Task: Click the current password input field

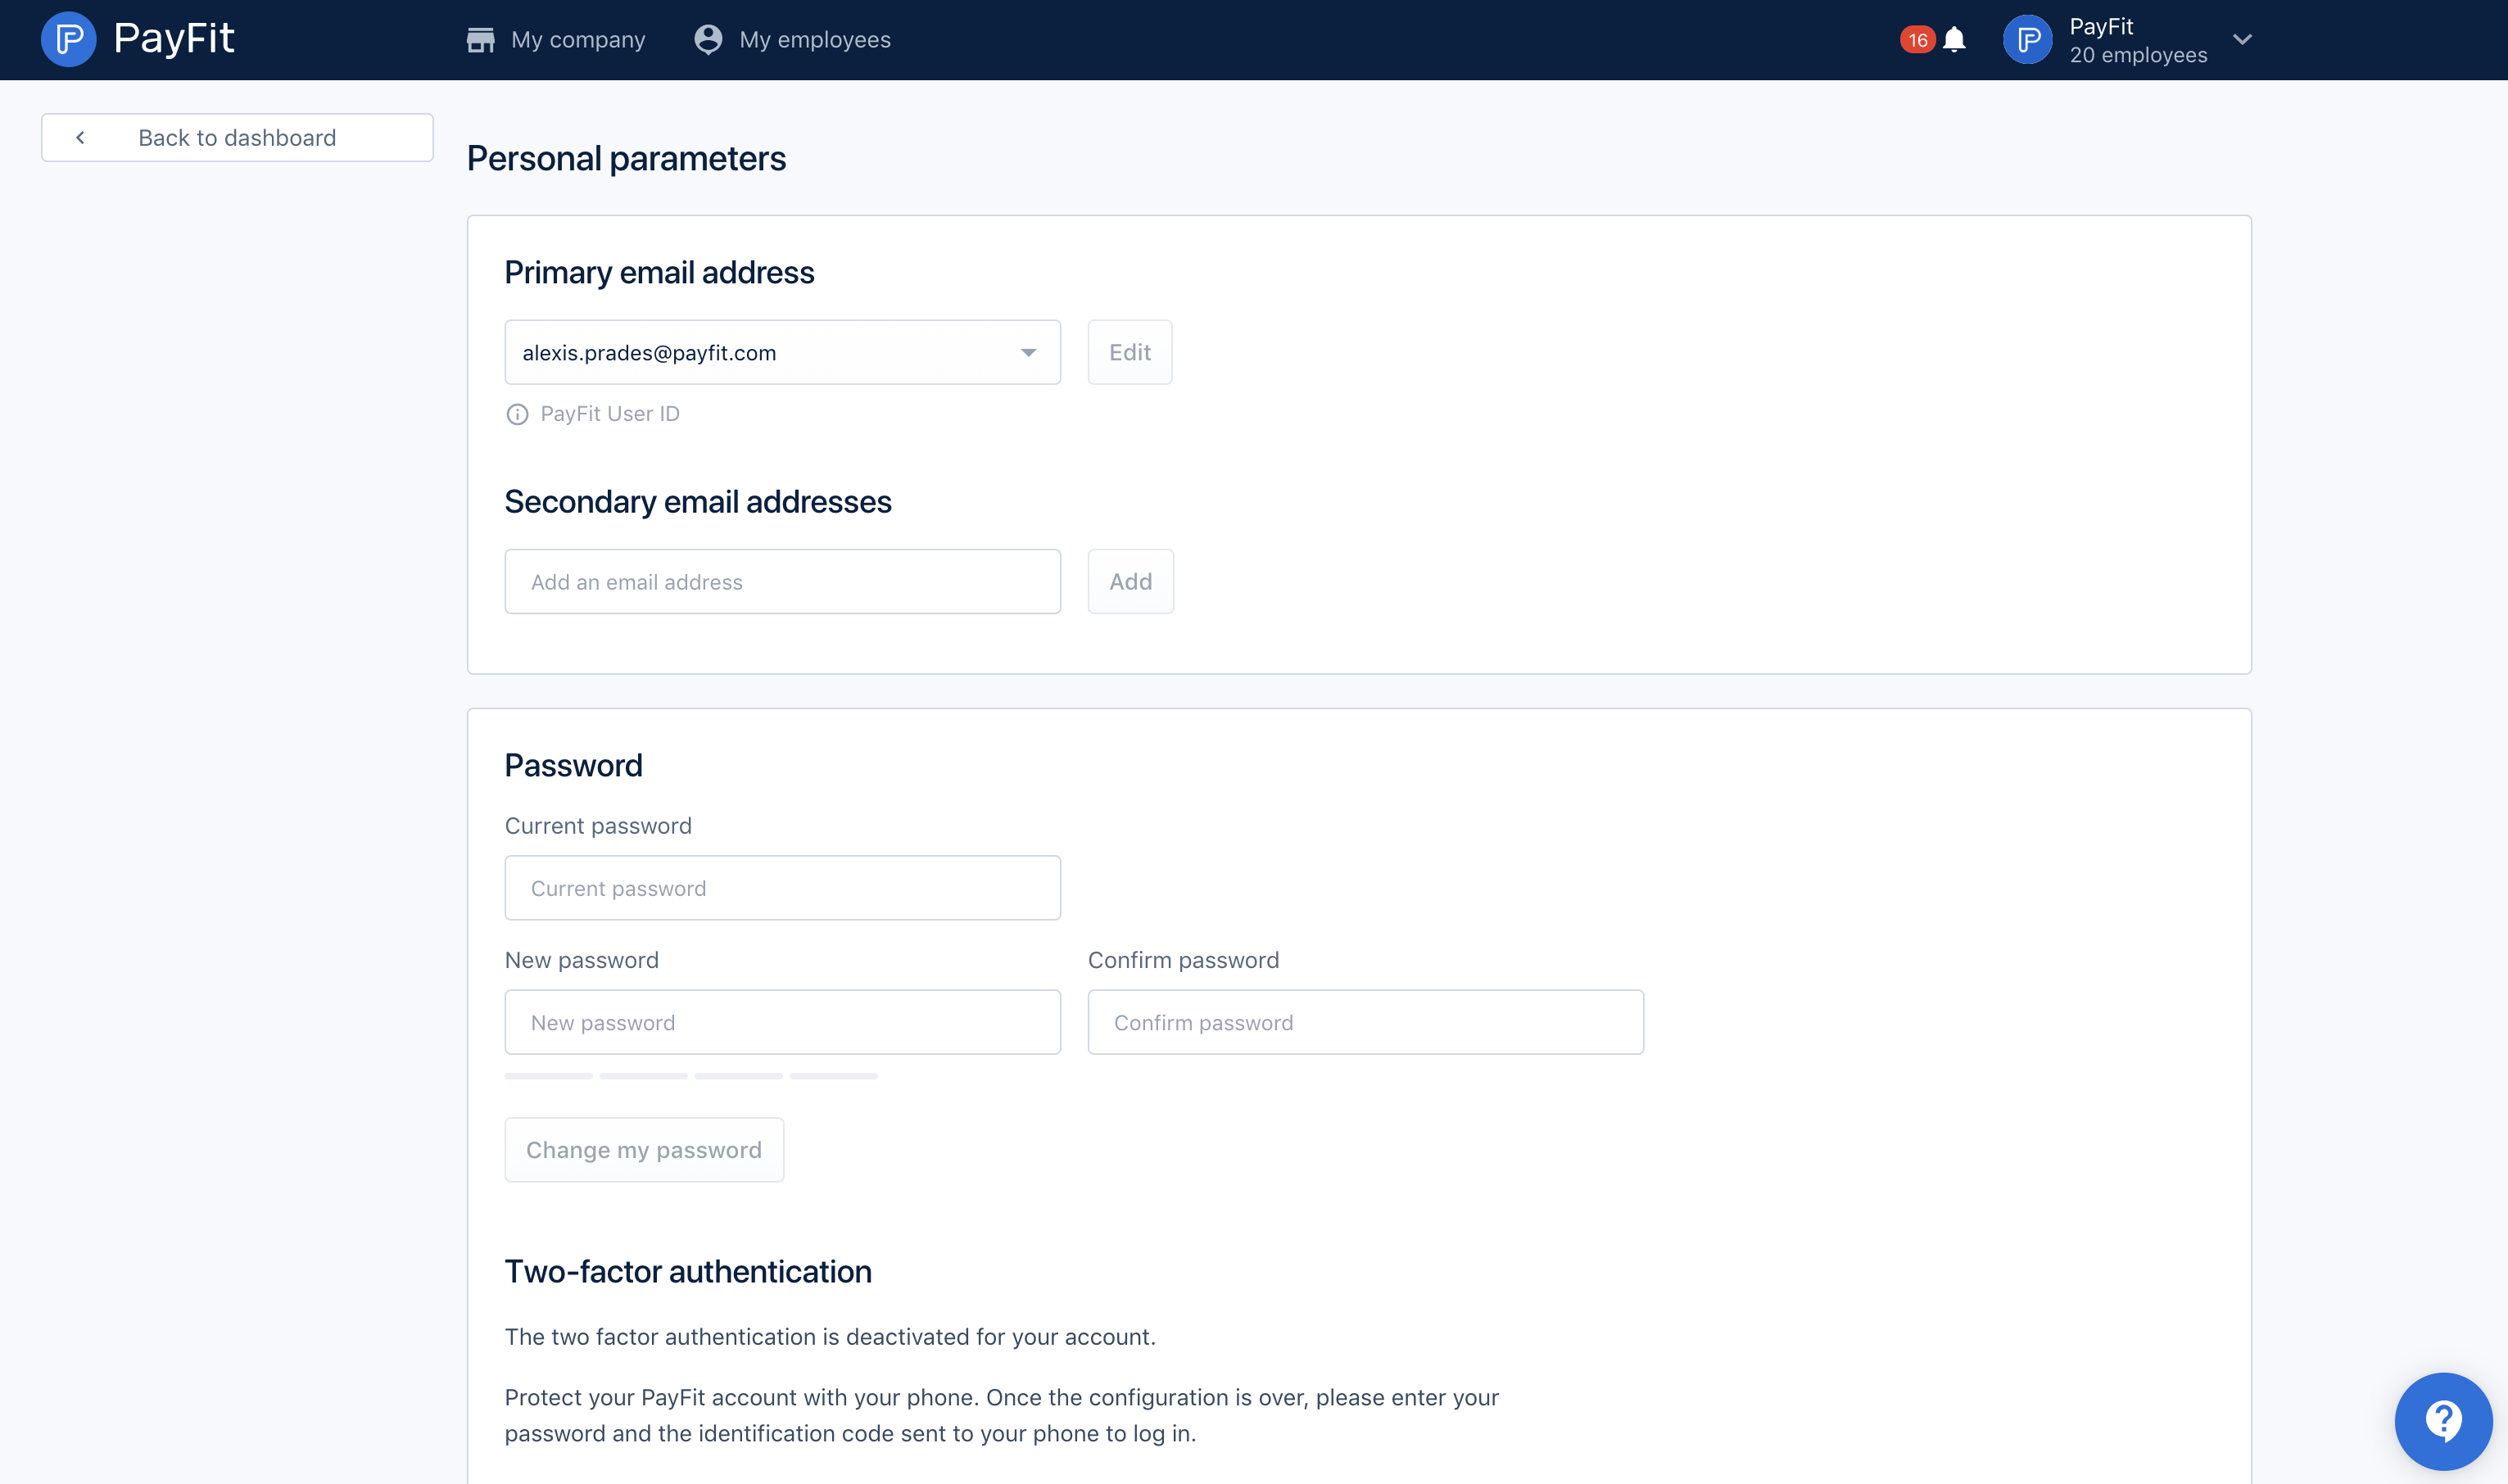Action: click(x=782, y=887)
